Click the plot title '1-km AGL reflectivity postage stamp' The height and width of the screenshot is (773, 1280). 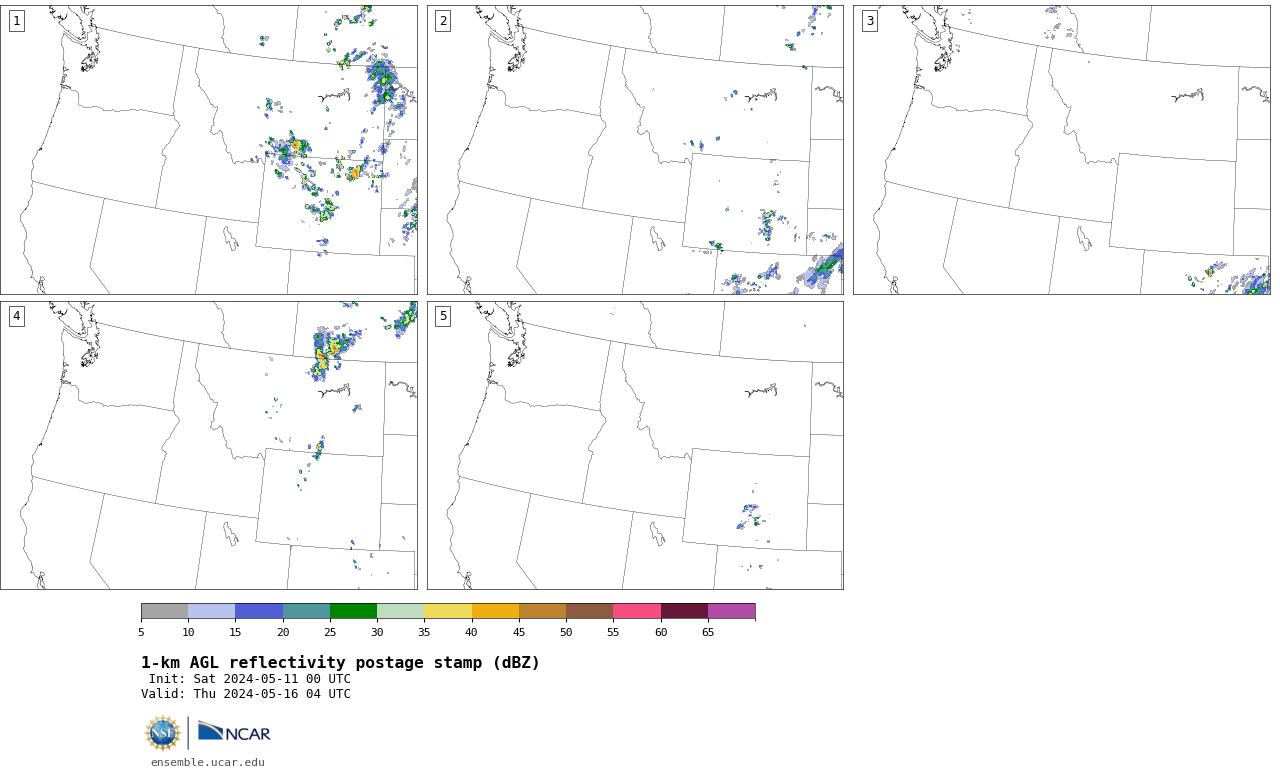[x=340, y=663]
